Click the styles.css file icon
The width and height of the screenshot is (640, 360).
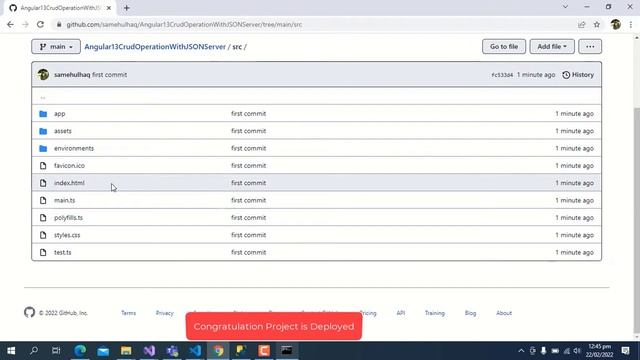coord(43,235)
